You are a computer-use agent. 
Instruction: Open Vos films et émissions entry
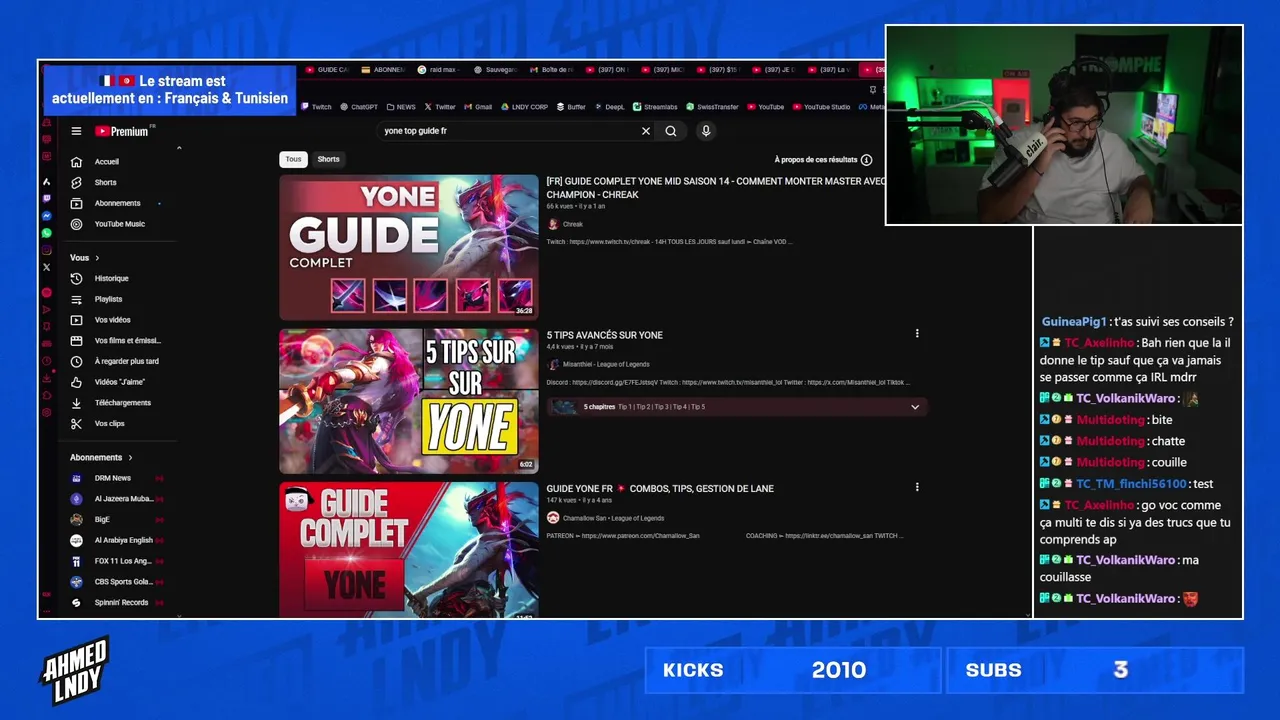click(116, 341)
